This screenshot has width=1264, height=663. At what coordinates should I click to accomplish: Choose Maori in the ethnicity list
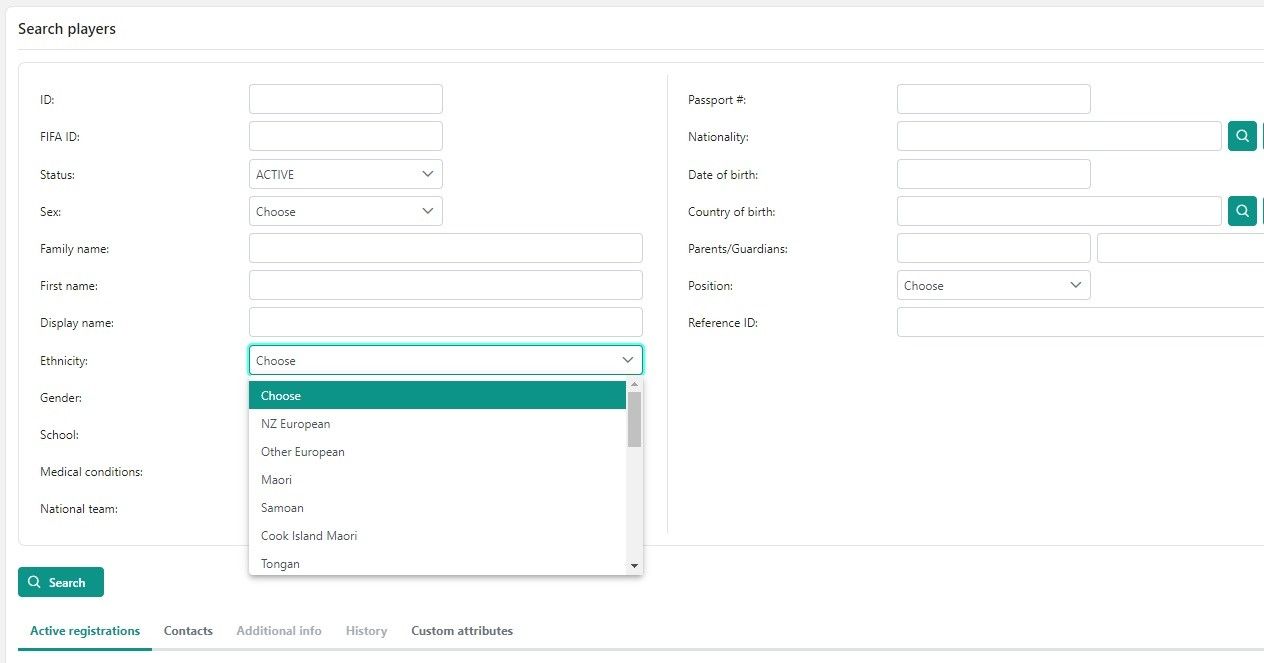(x=277, y=480)
